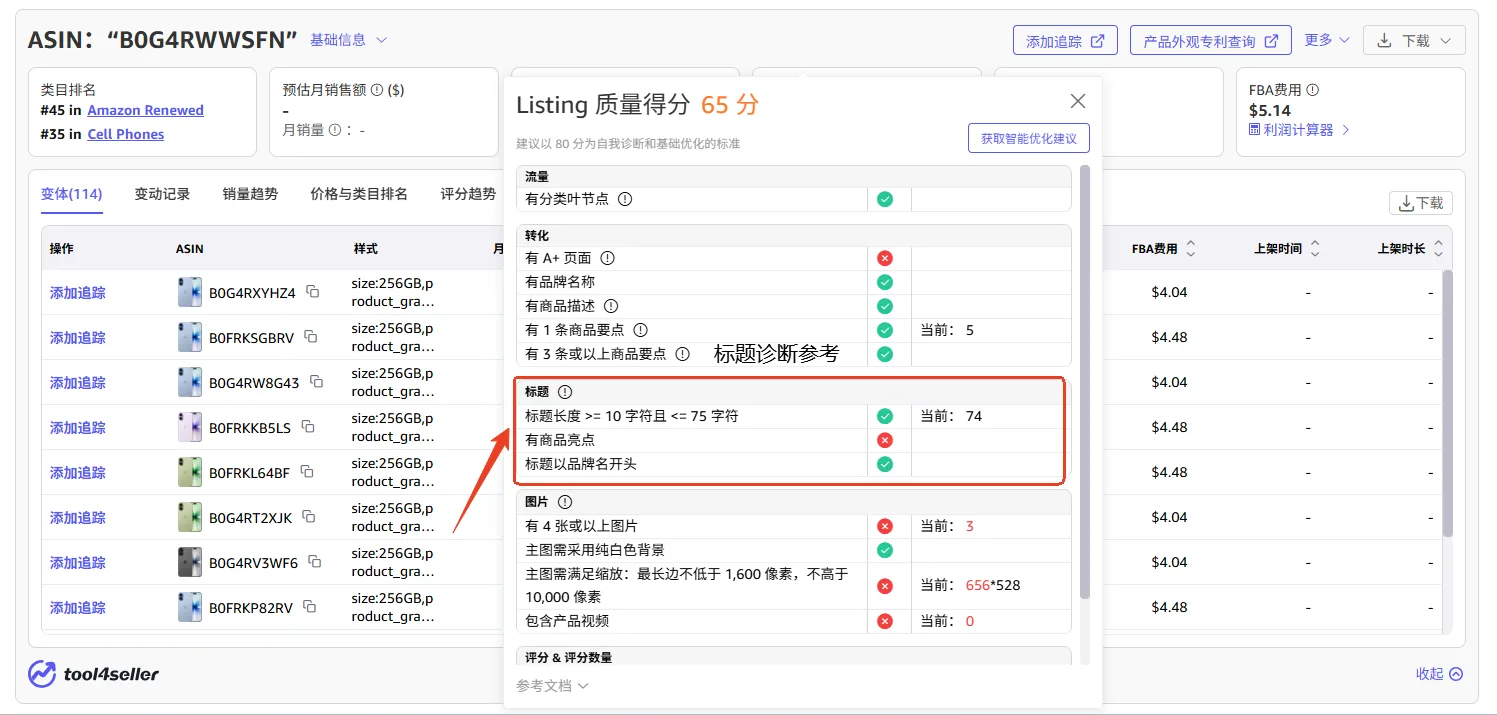Image resolution: width=1497 pixels, height=715 pixels.
Task: Click info icon next to 有分类叶节点
Action: 625,199
